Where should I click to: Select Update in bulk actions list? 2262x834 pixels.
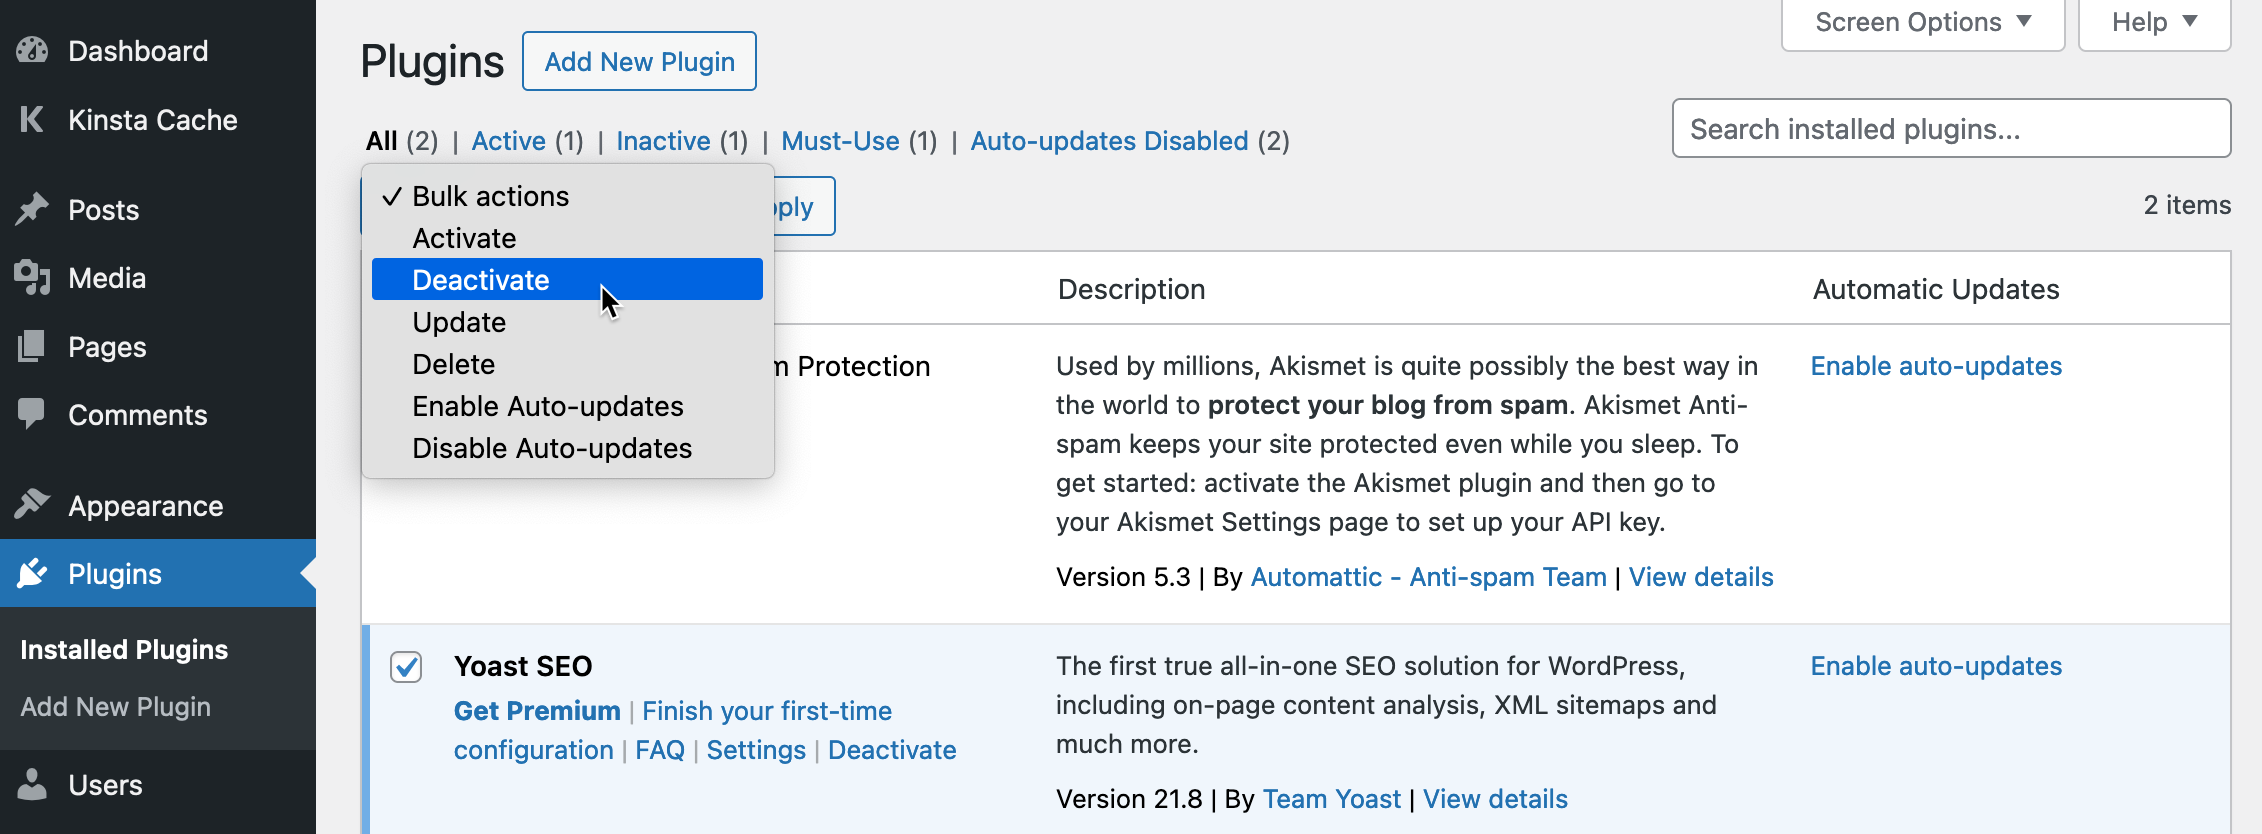pyautogui.click(x=567, y=322)
